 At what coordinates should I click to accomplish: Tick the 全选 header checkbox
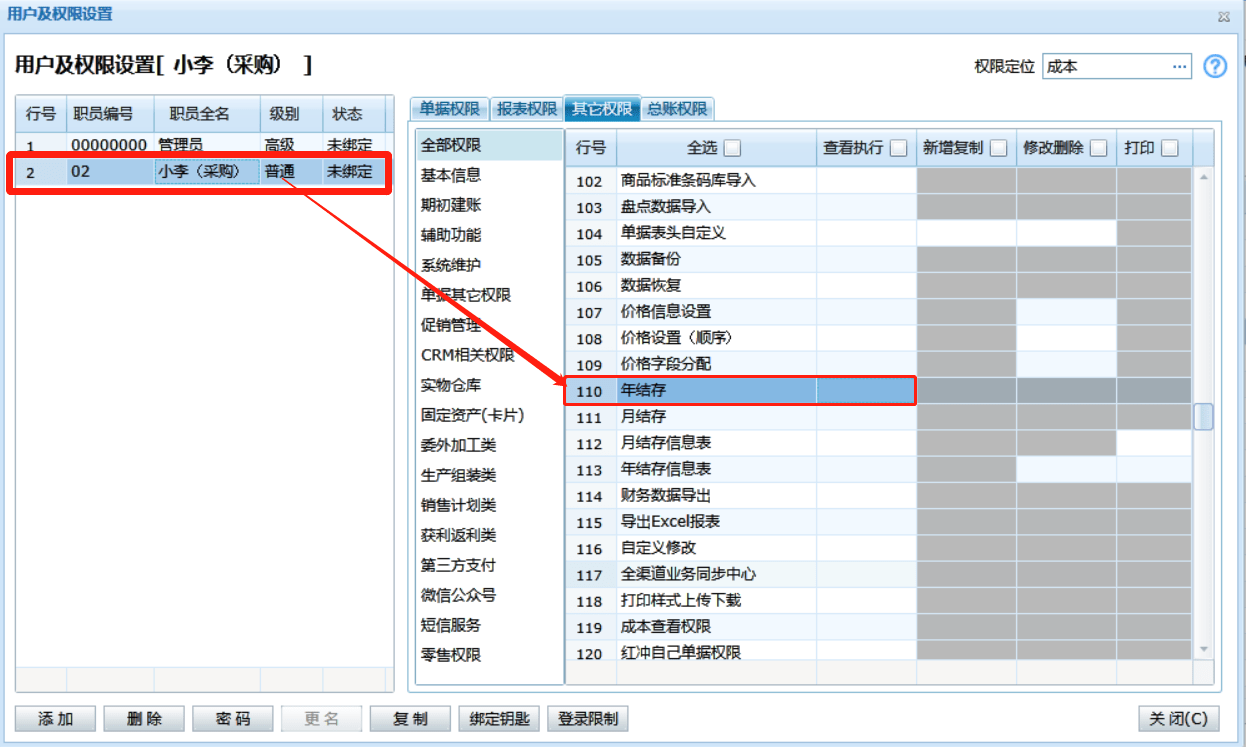click(732, 148)
